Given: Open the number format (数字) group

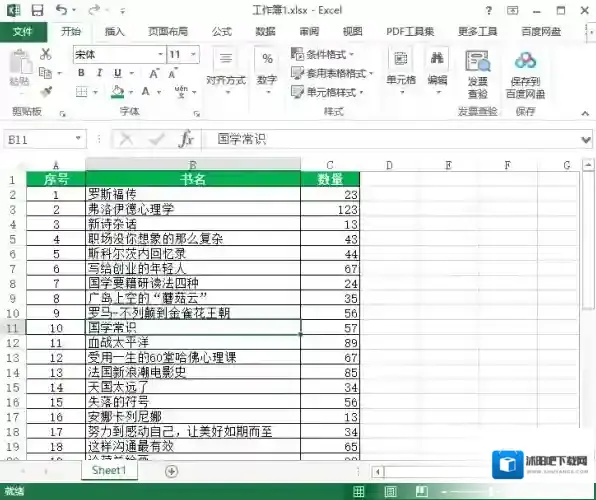Looking at the screenshot, I should pyautogui.click(x=267, y=70).
